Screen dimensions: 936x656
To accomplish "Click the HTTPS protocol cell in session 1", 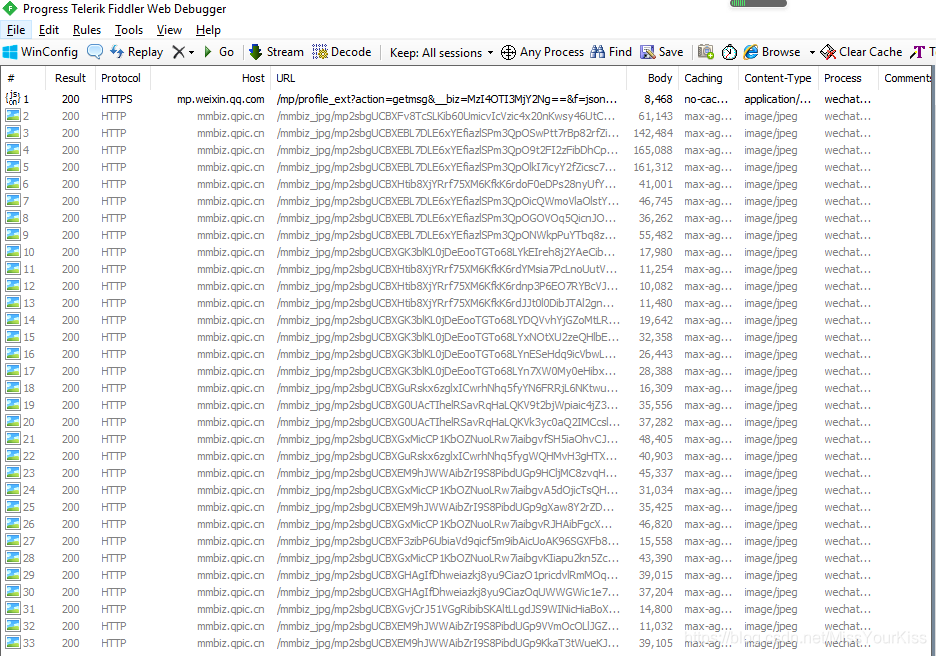I will pos(116,99).
